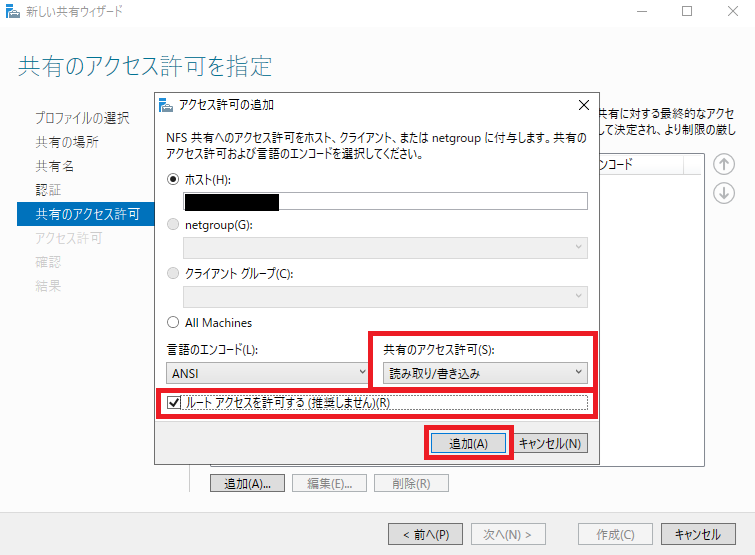Image resolution: width=755 pixels, height=555 pixels.
Task: Open the 言語のエンコード ANSI dropdown
Action: pos(265,373)
